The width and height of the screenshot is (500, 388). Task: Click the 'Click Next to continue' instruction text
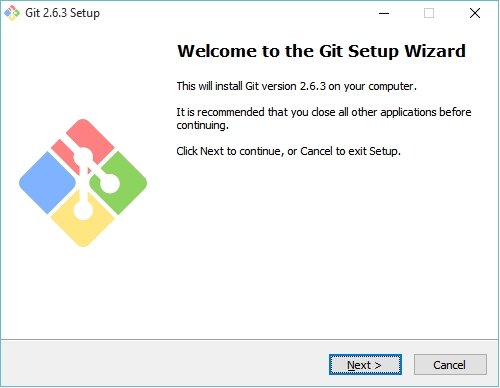288,151
